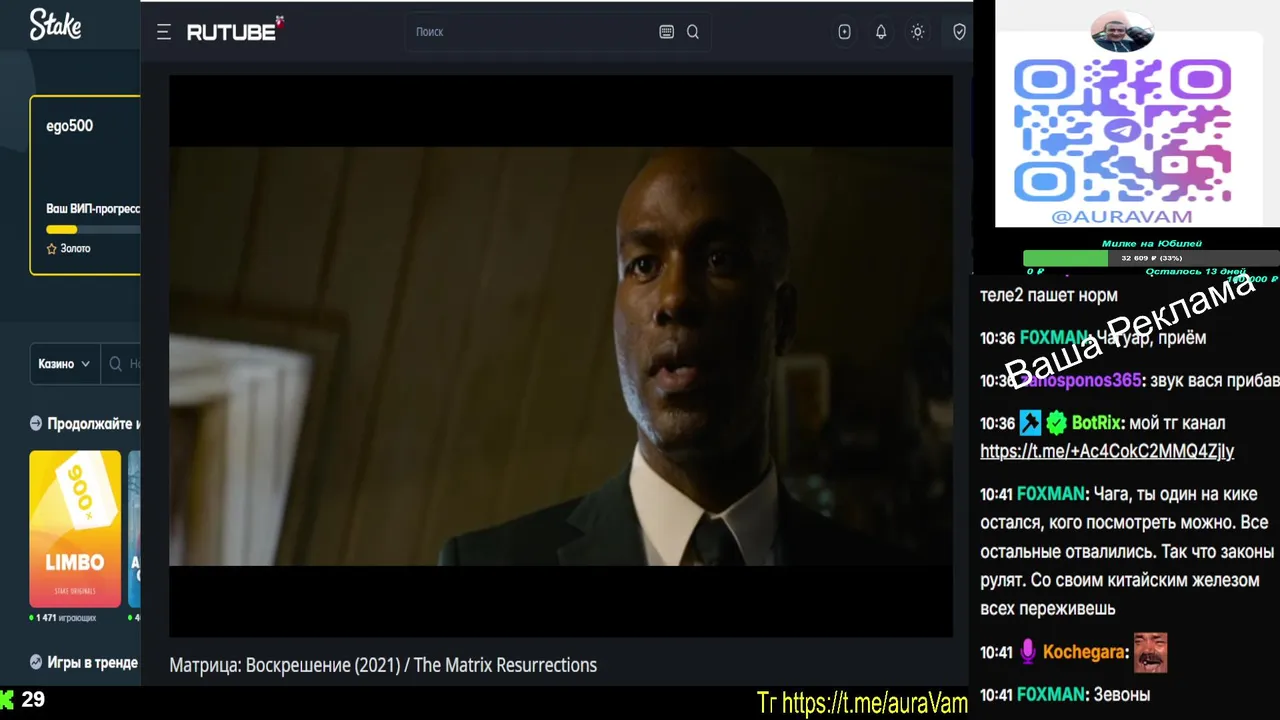Click the Милке на Юбилей donation progress bar
The width and height of the screenshot is (1280, 720).
pos(1151,258)
